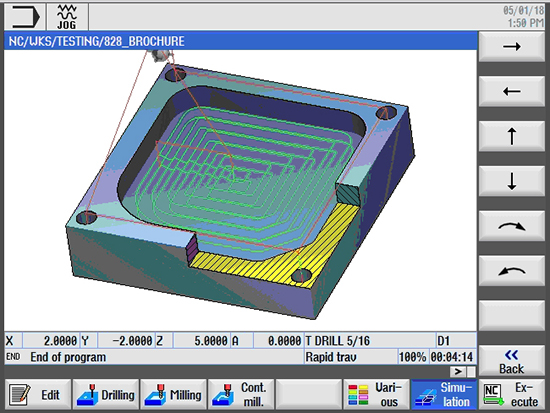Click the JOG mode icon
Image resolution: width=550 pixels, height=413 pixels.
[x=67, y=16]
